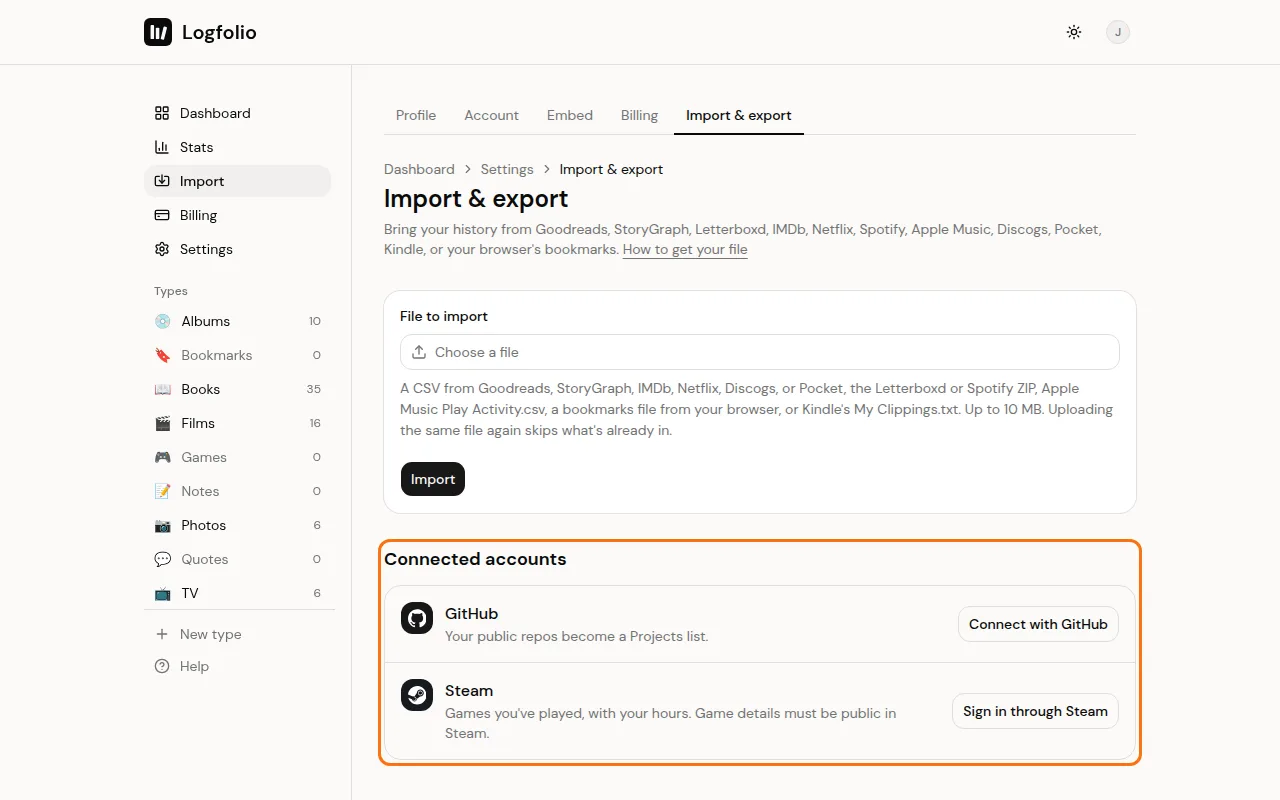
Task: Open the How to get your file link
Action: 685,249
